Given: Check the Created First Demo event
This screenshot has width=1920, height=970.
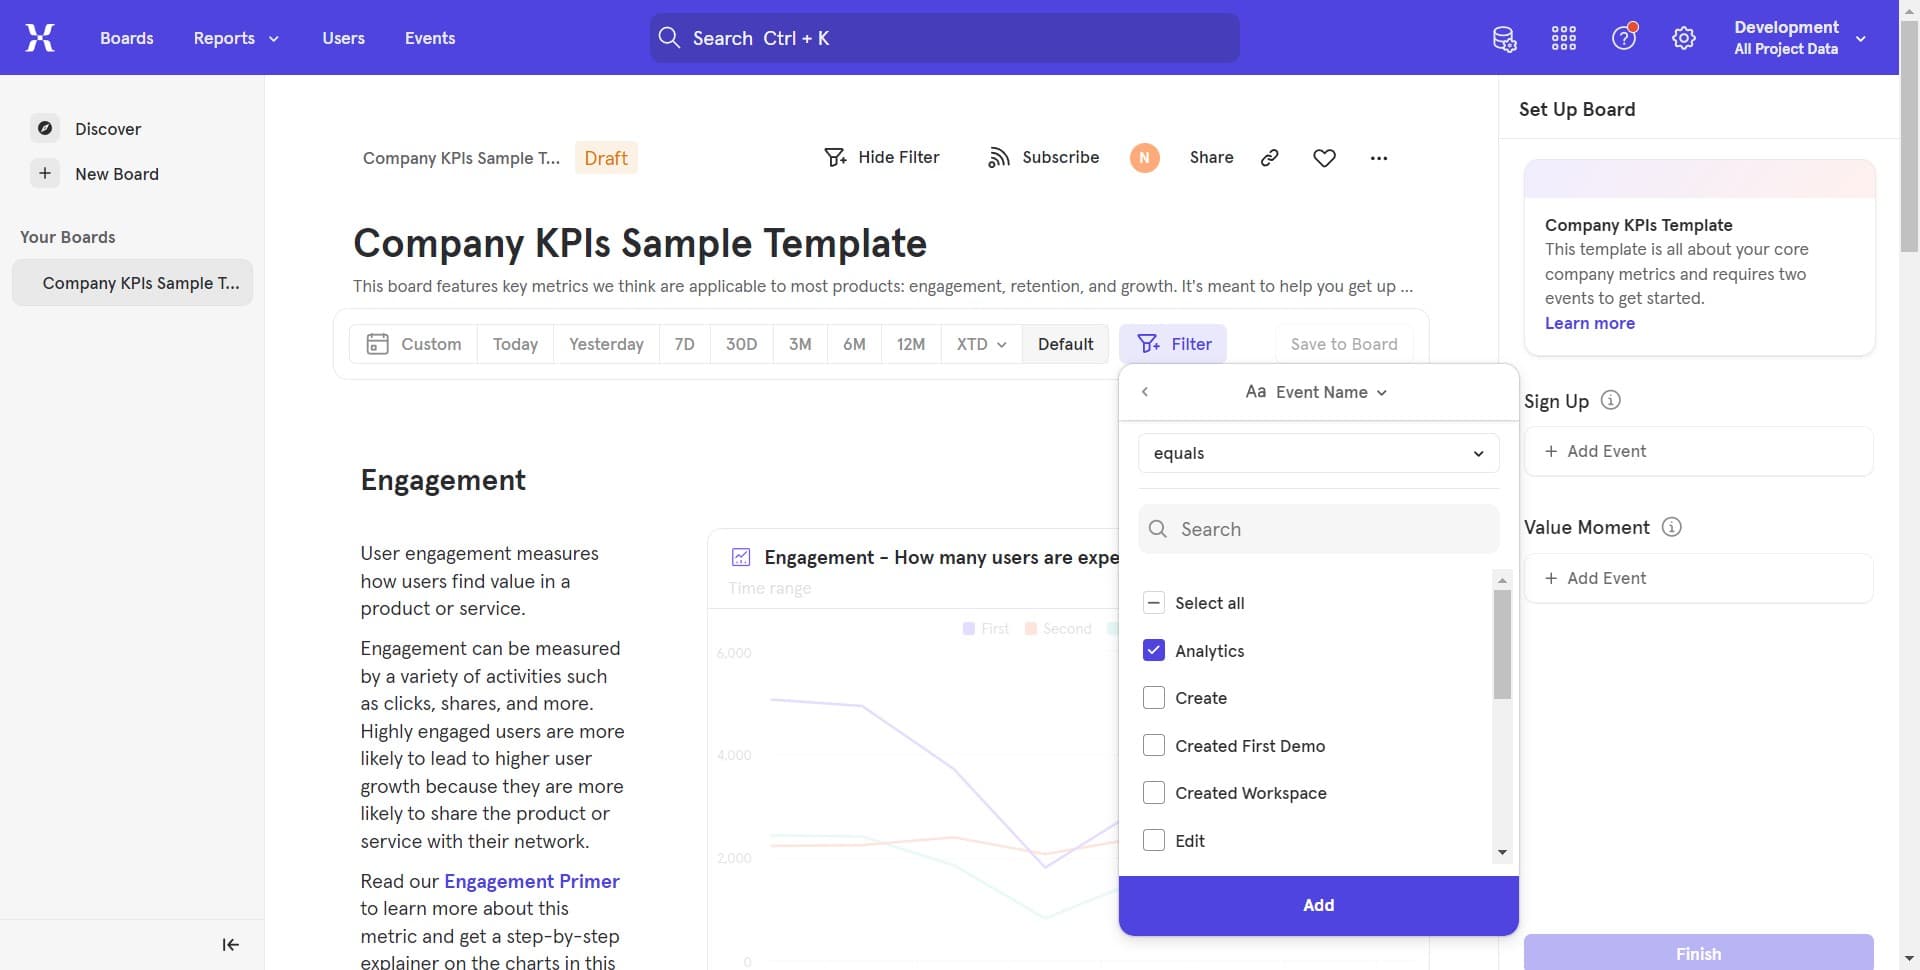Looking at the screenshot, I should (1154, 745).
